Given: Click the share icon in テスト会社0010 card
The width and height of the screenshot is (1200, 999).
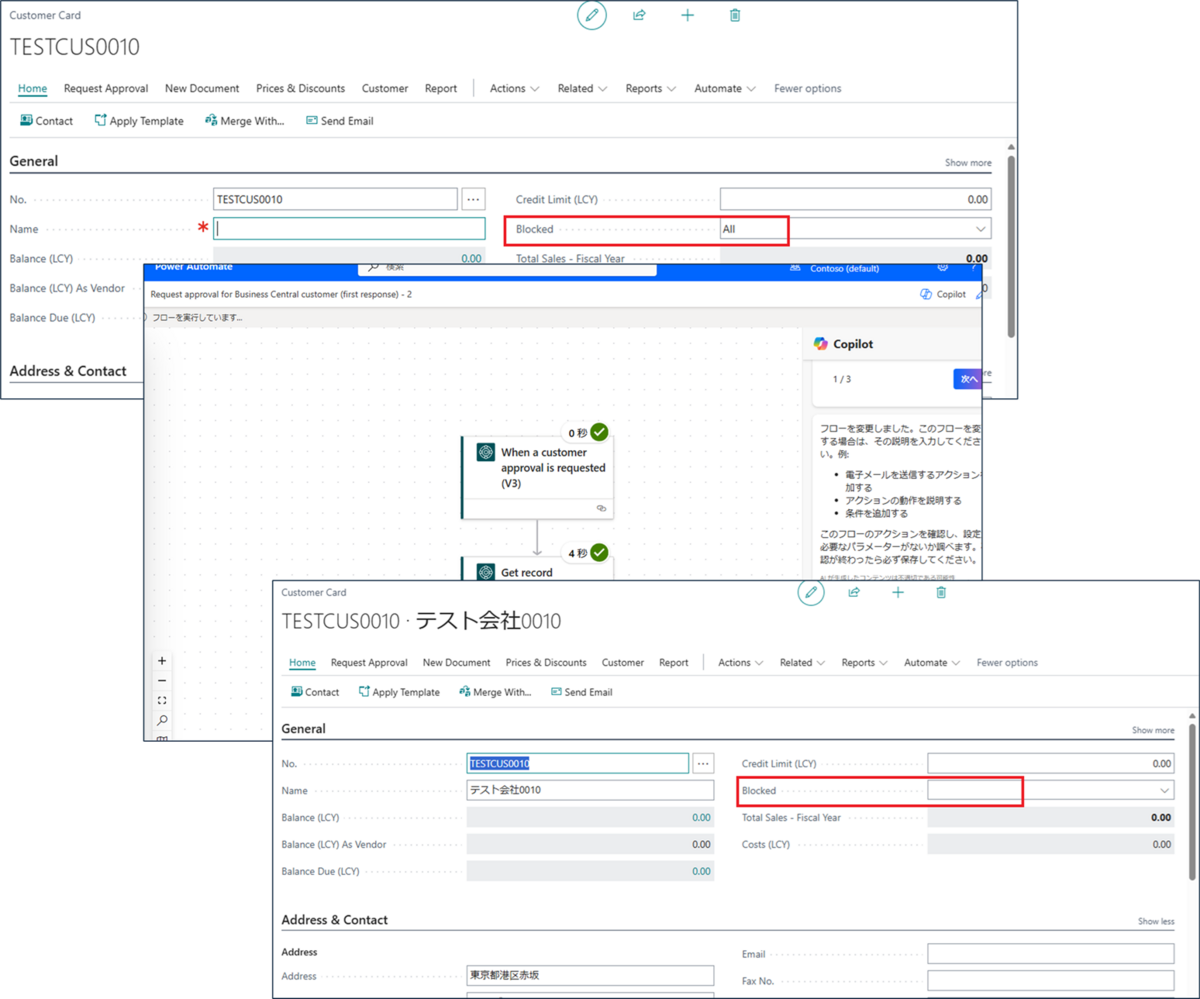Looking at the screenshot, I should [854, 592].
